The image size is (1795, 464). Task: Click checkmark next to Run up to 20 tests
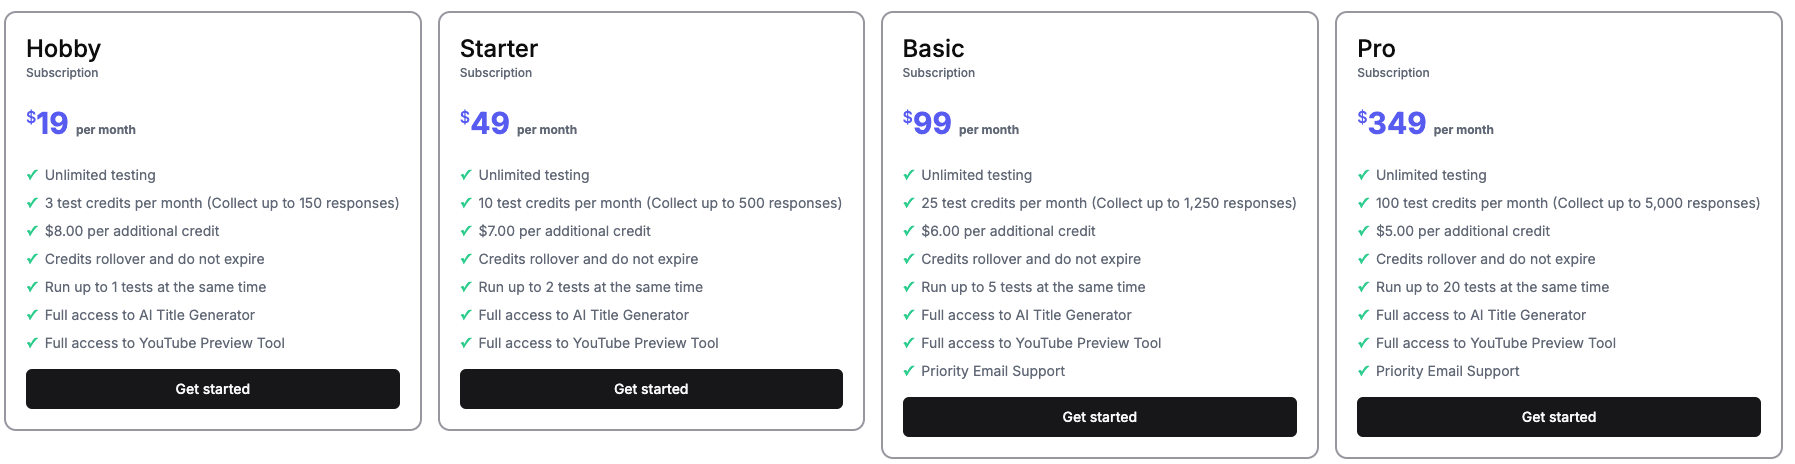pos(1363,287)
